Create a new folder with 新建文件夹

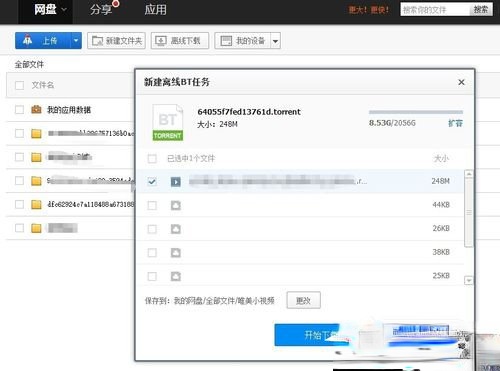click(x=116, y=41)
